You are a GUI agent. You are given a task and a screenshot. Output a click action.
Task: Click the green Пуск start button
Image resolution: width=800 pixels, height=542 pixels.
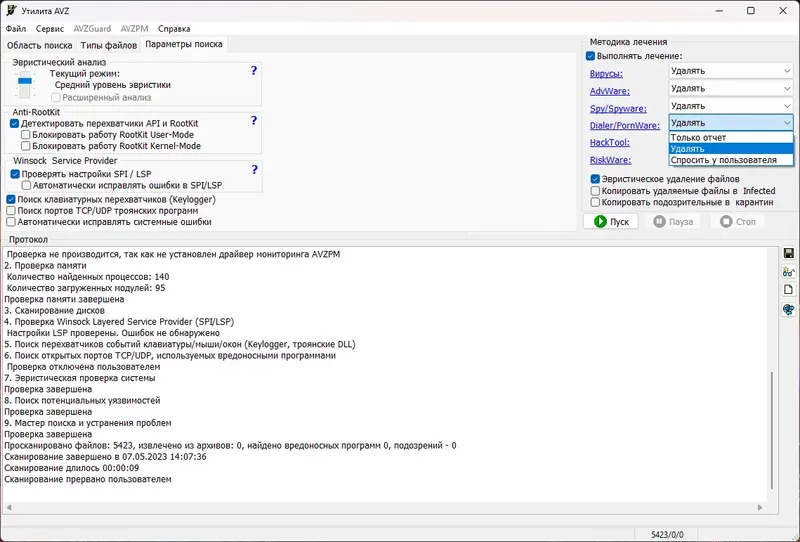pyautogui.click(x=611, y=221)
